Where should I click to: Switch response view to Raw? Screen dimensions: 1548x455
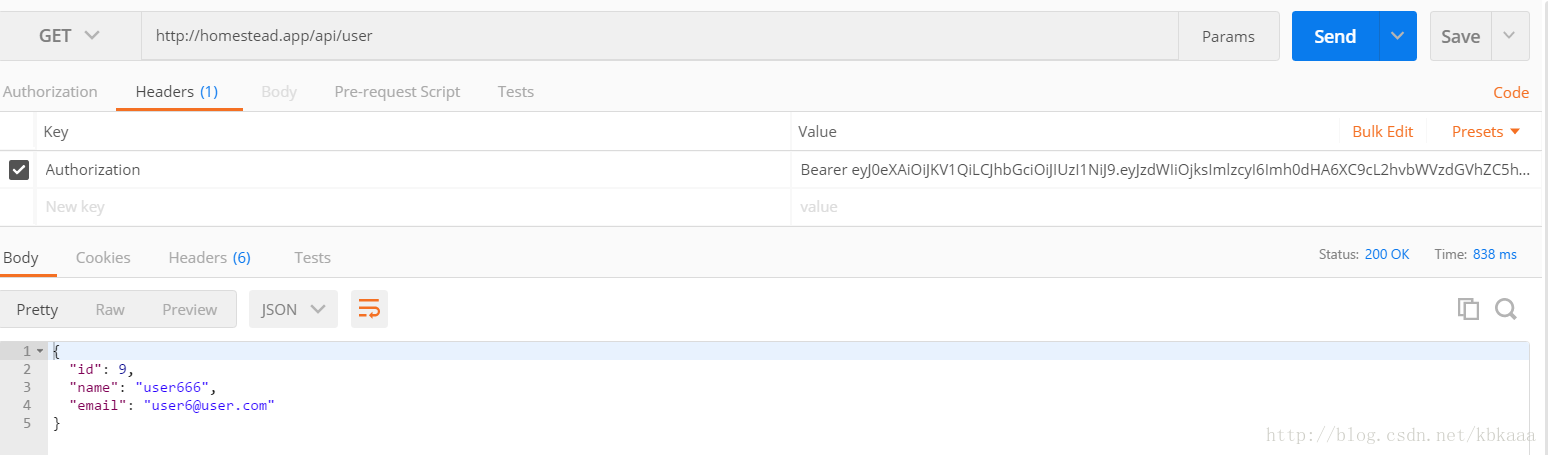[x=110, y=309]
